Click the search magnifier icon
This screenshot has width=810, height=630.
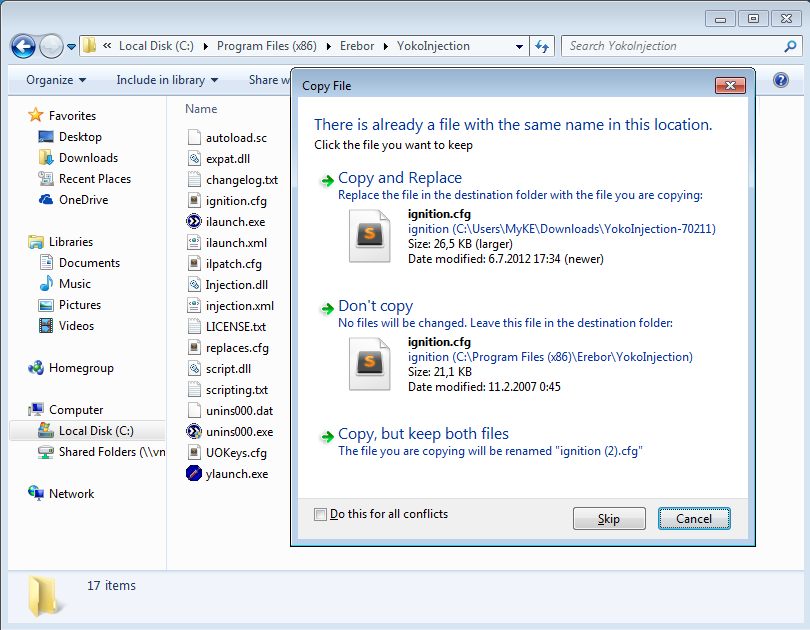point(790,46)
